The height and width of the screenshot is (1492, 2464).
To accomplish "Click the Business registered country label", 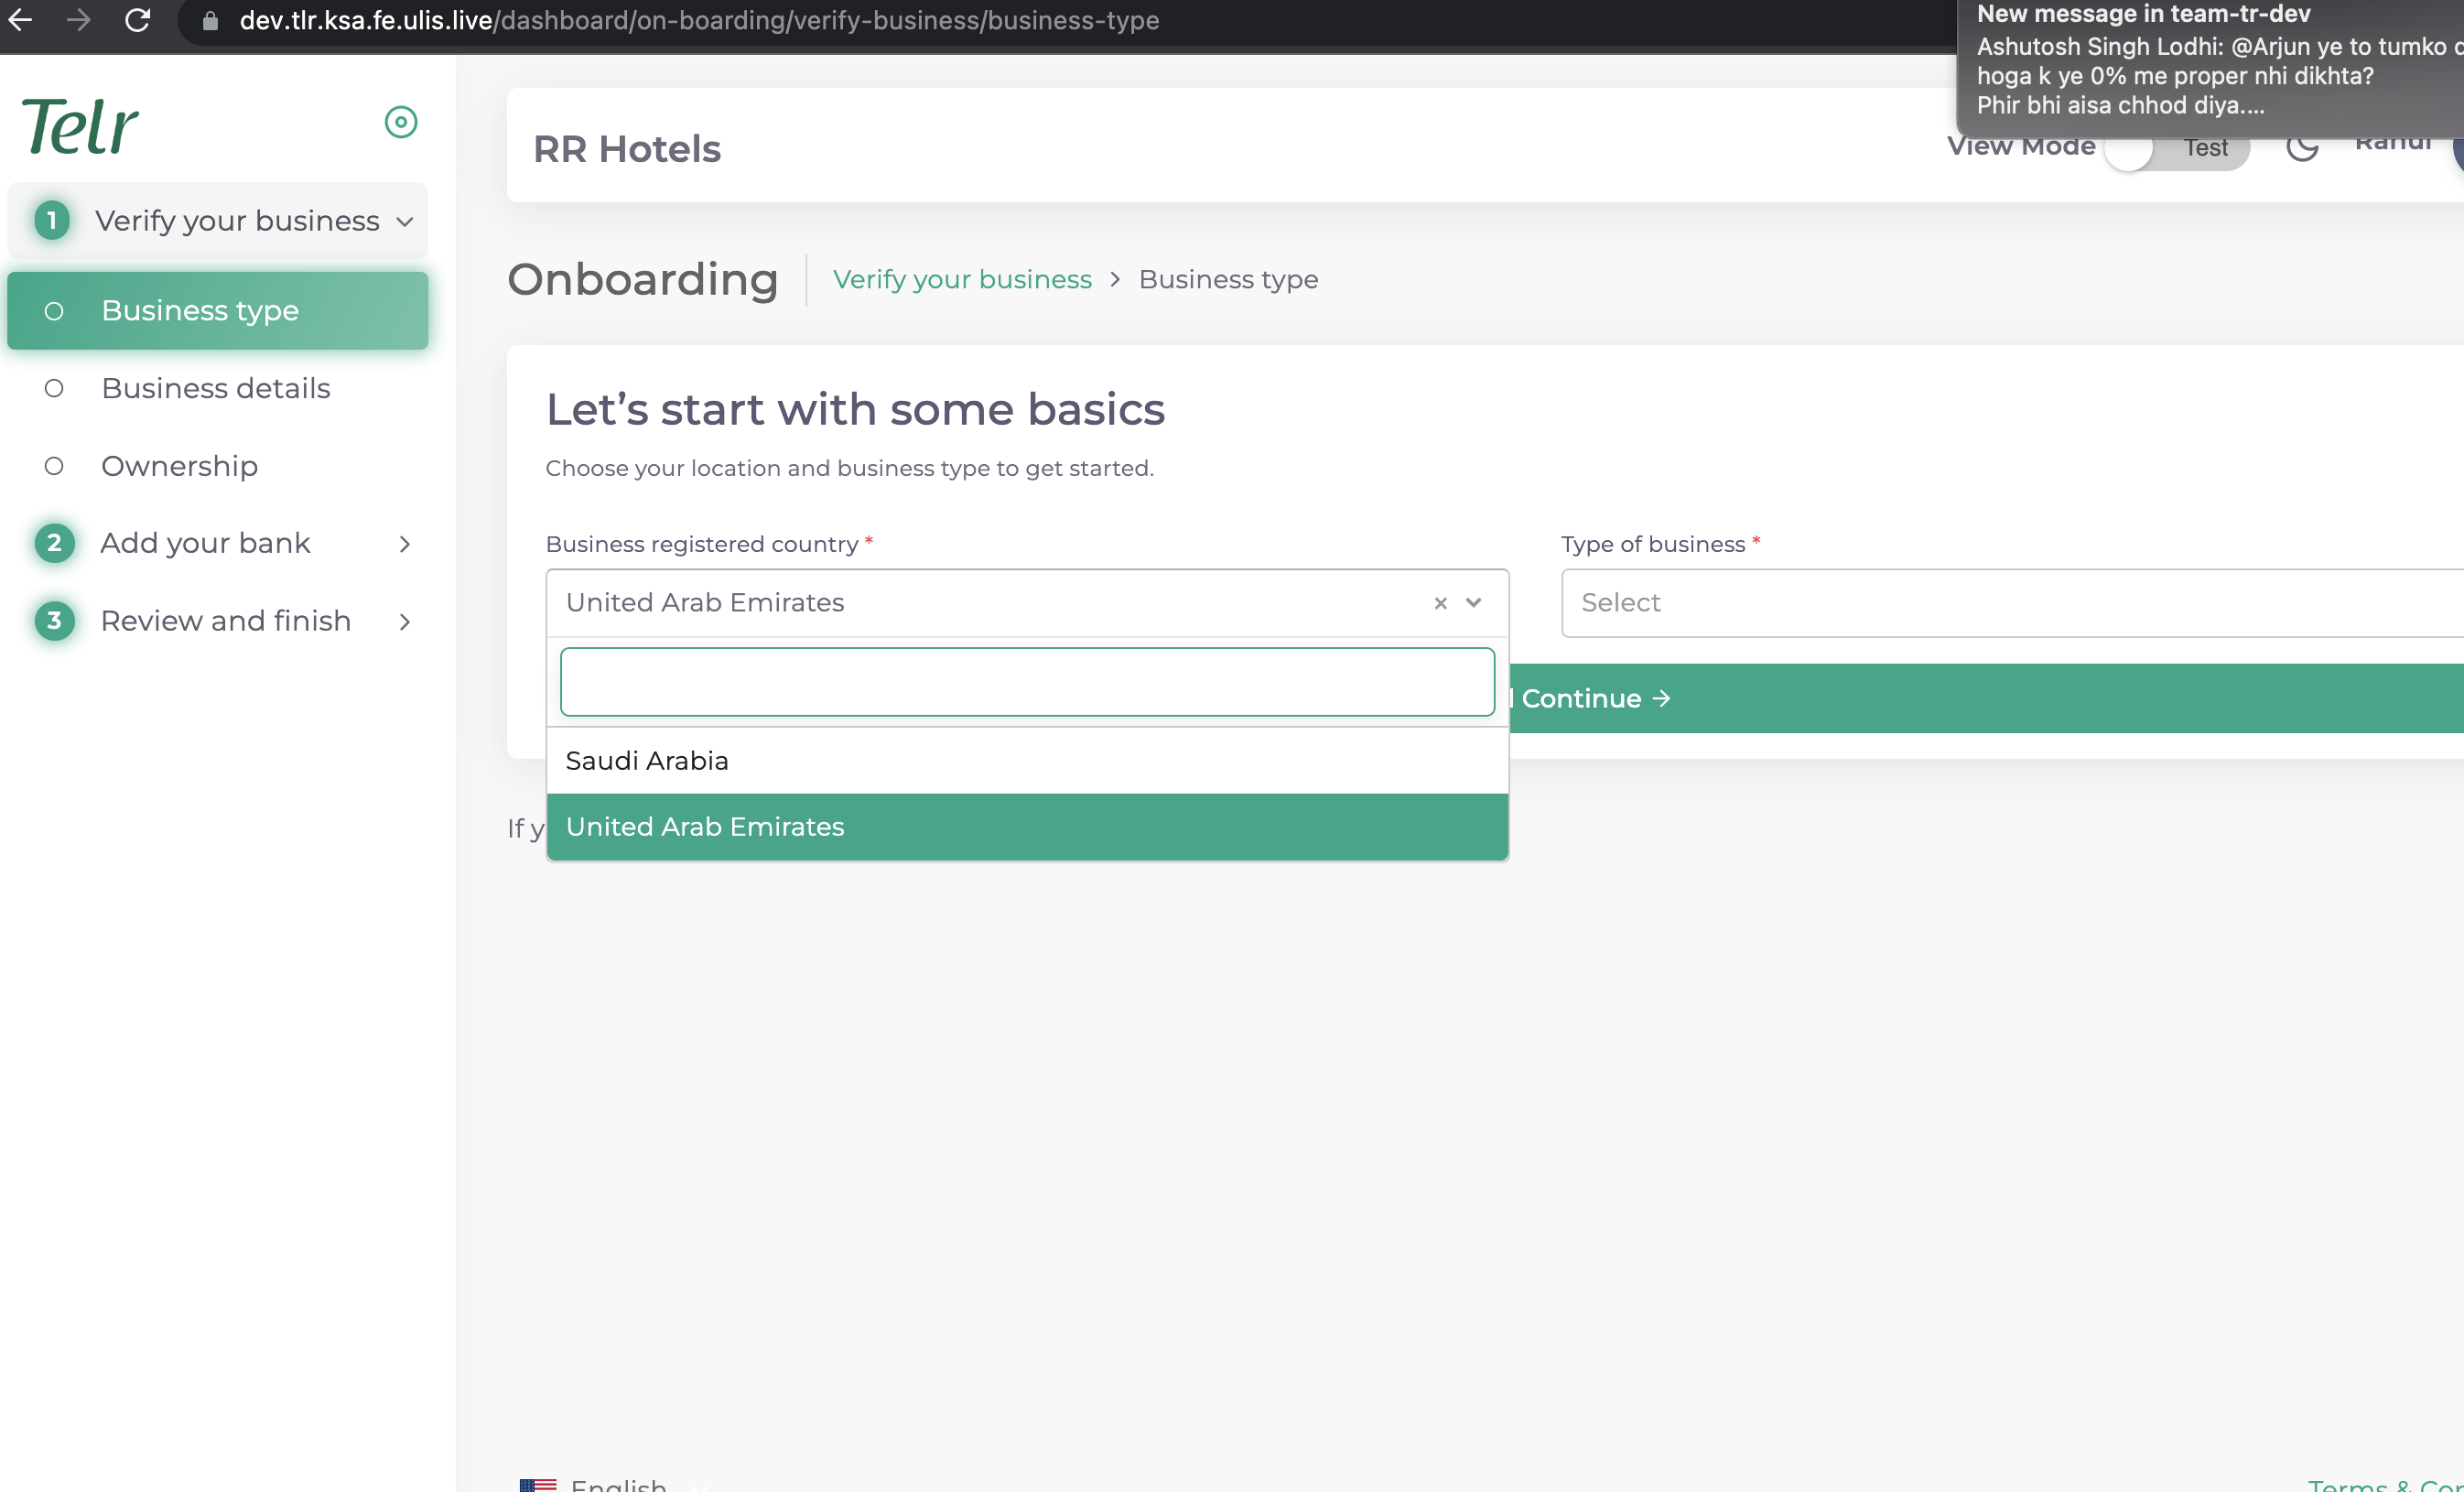I will [702, 544].
